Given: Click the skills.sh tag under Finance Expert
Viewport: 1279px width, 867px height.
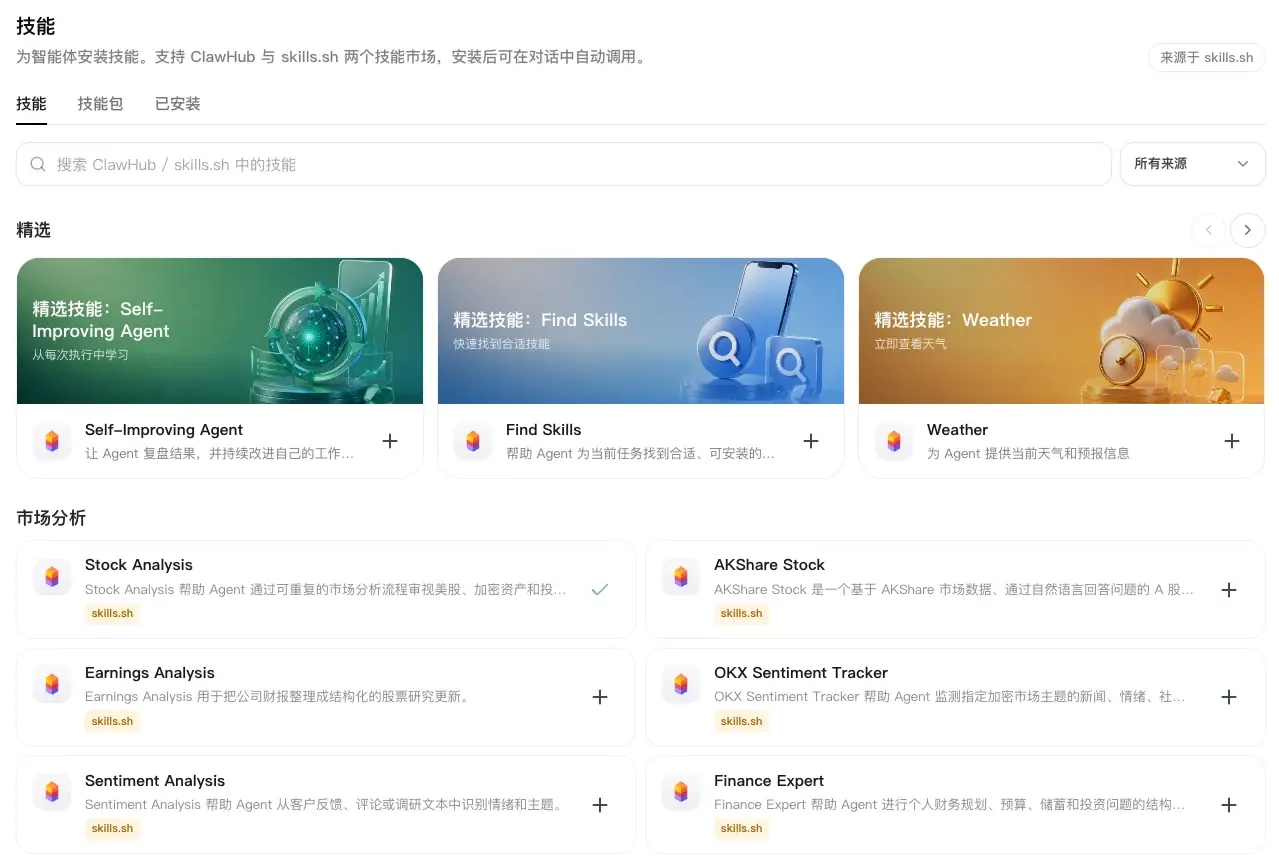Looking at the screenshot, I should [741, 828].
